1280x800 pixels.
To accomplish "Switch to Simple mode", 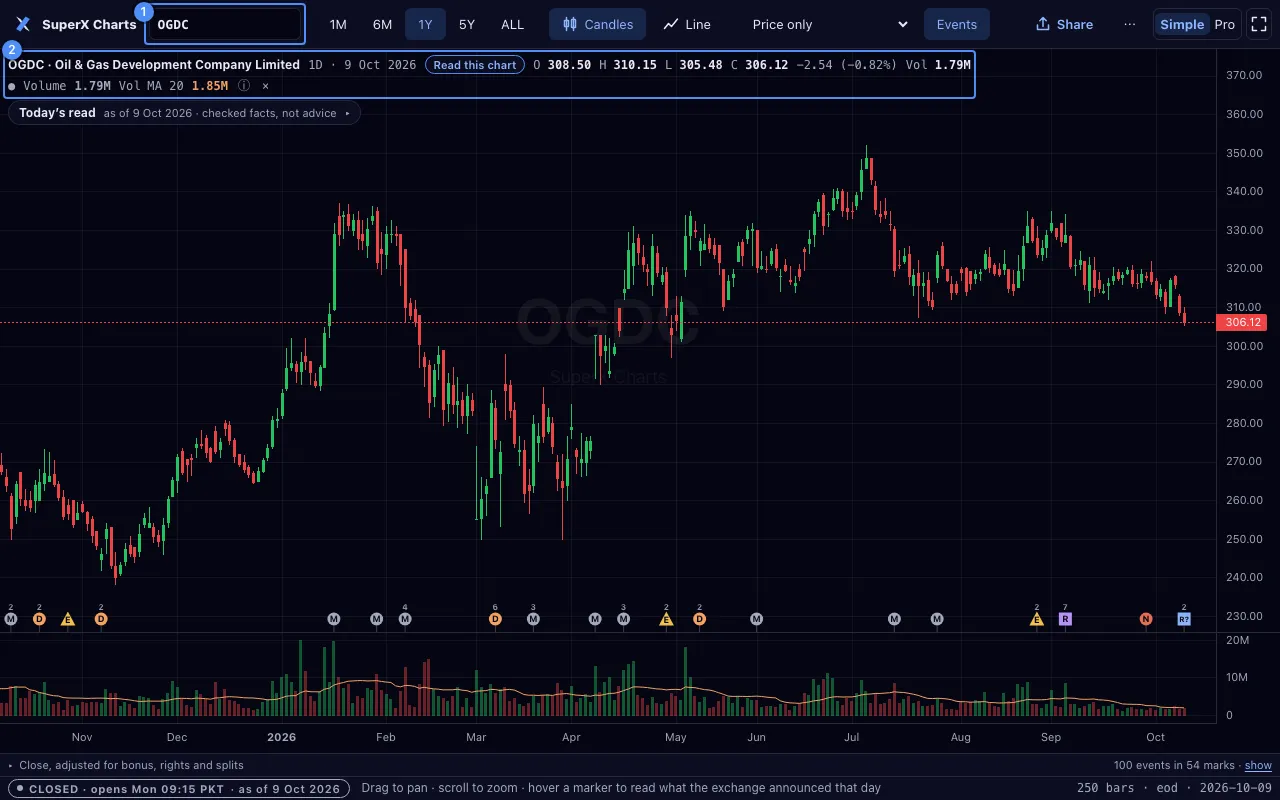I will pyautogui.click(x=1182, y=24).
